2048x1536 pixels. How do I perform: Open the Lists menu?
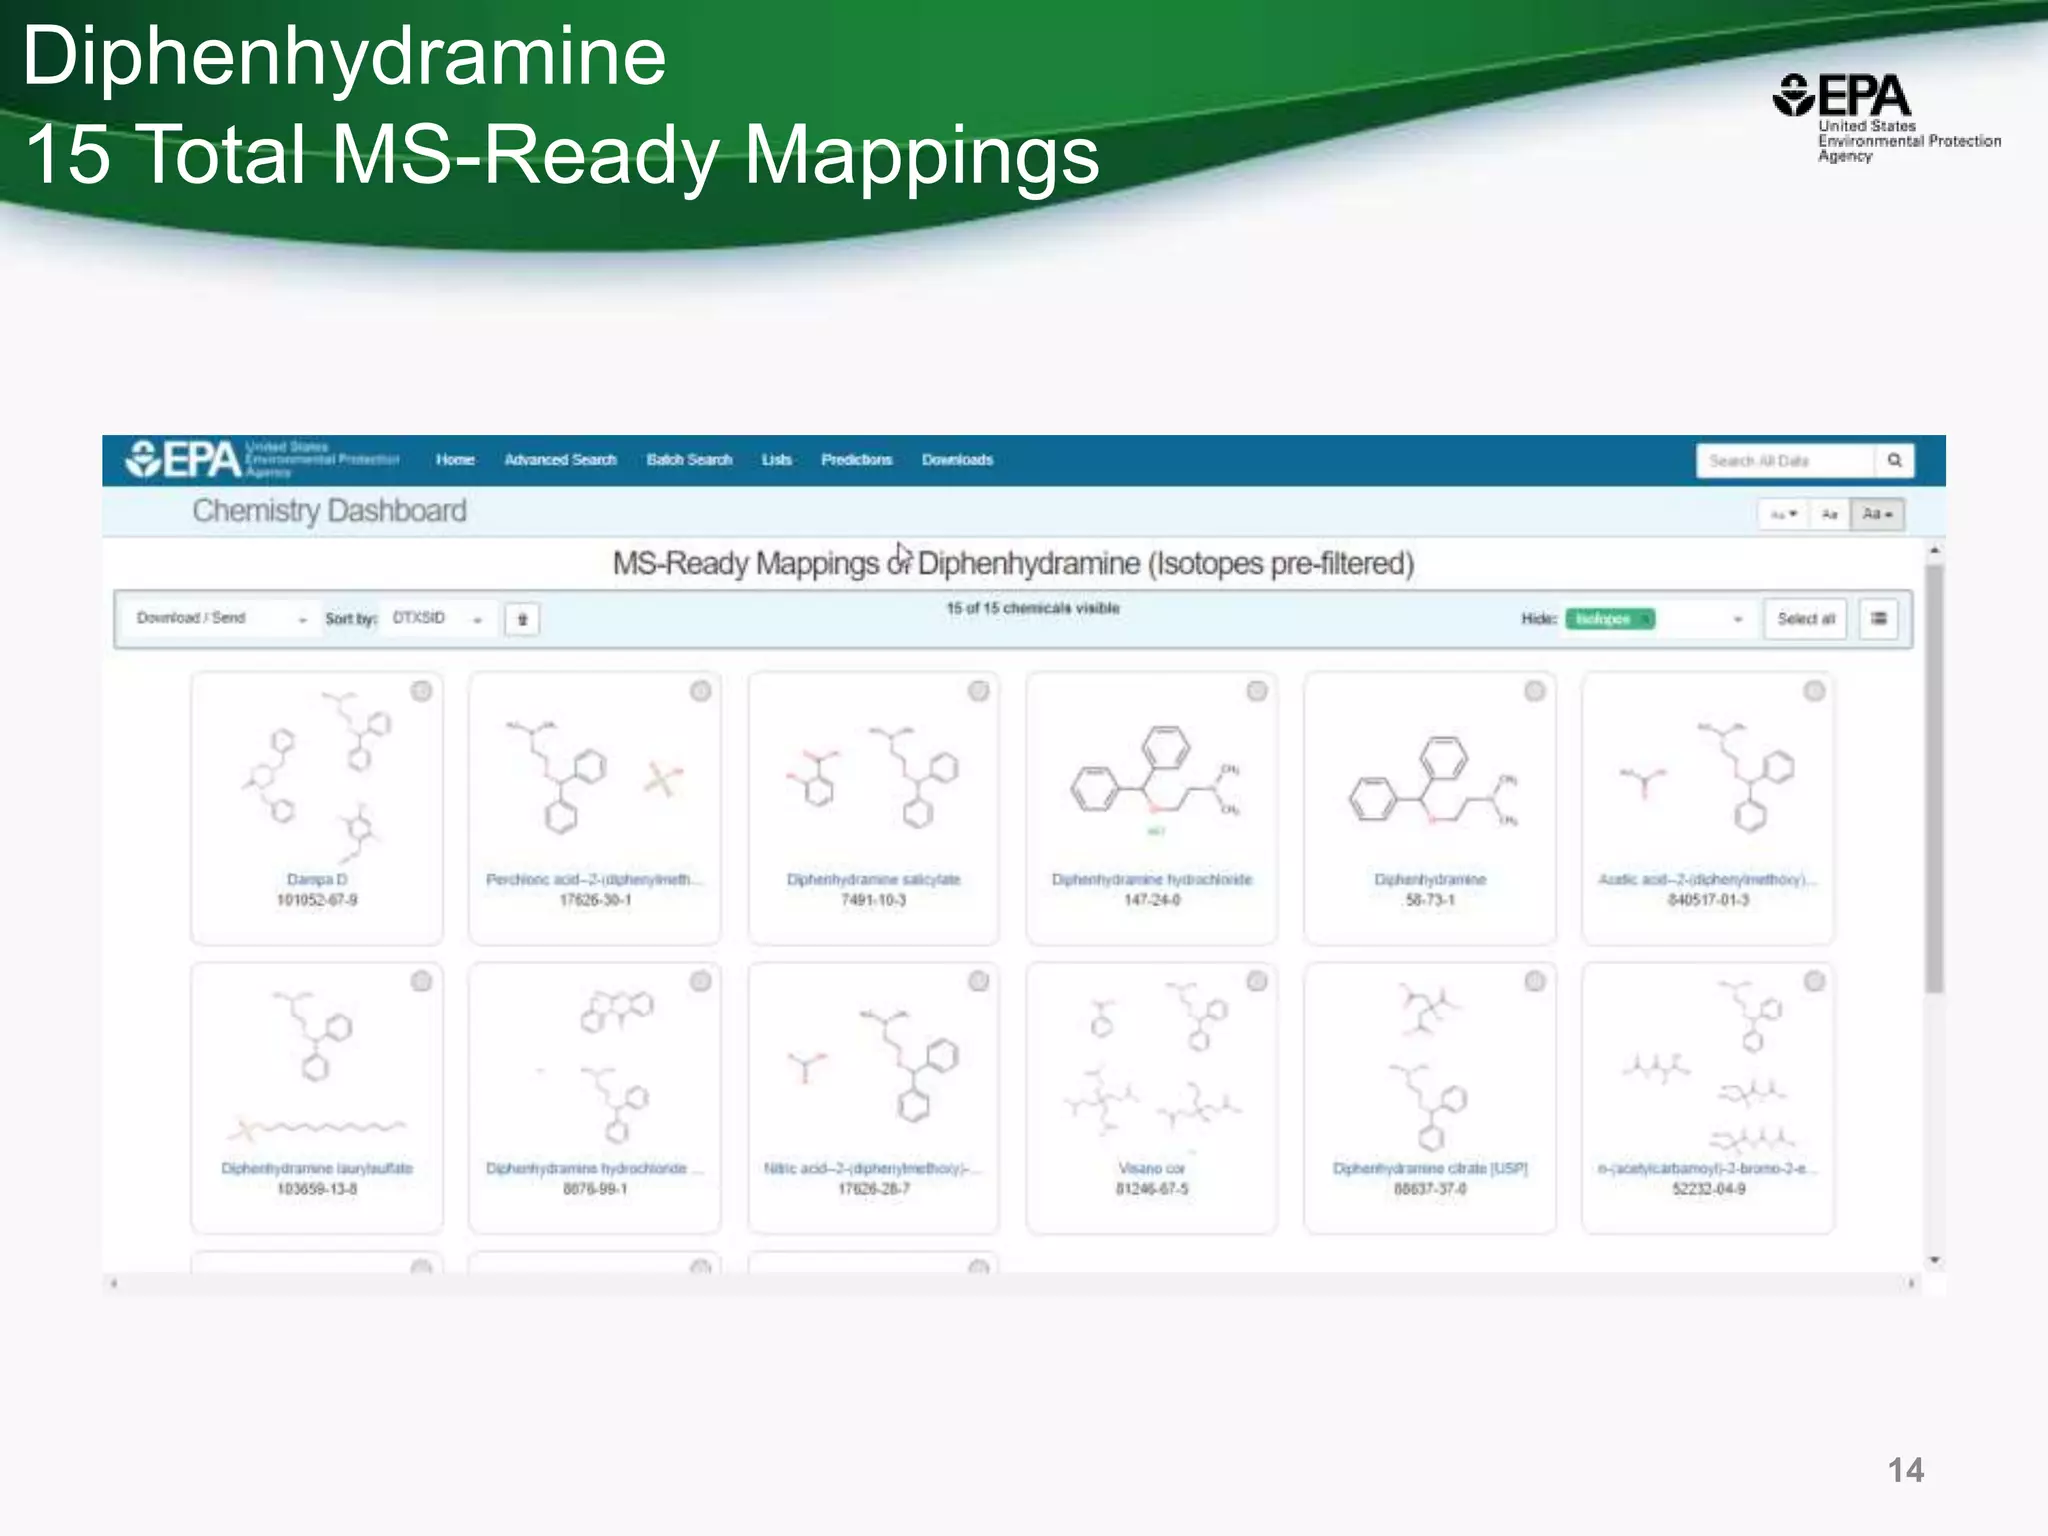click(776, 460)
